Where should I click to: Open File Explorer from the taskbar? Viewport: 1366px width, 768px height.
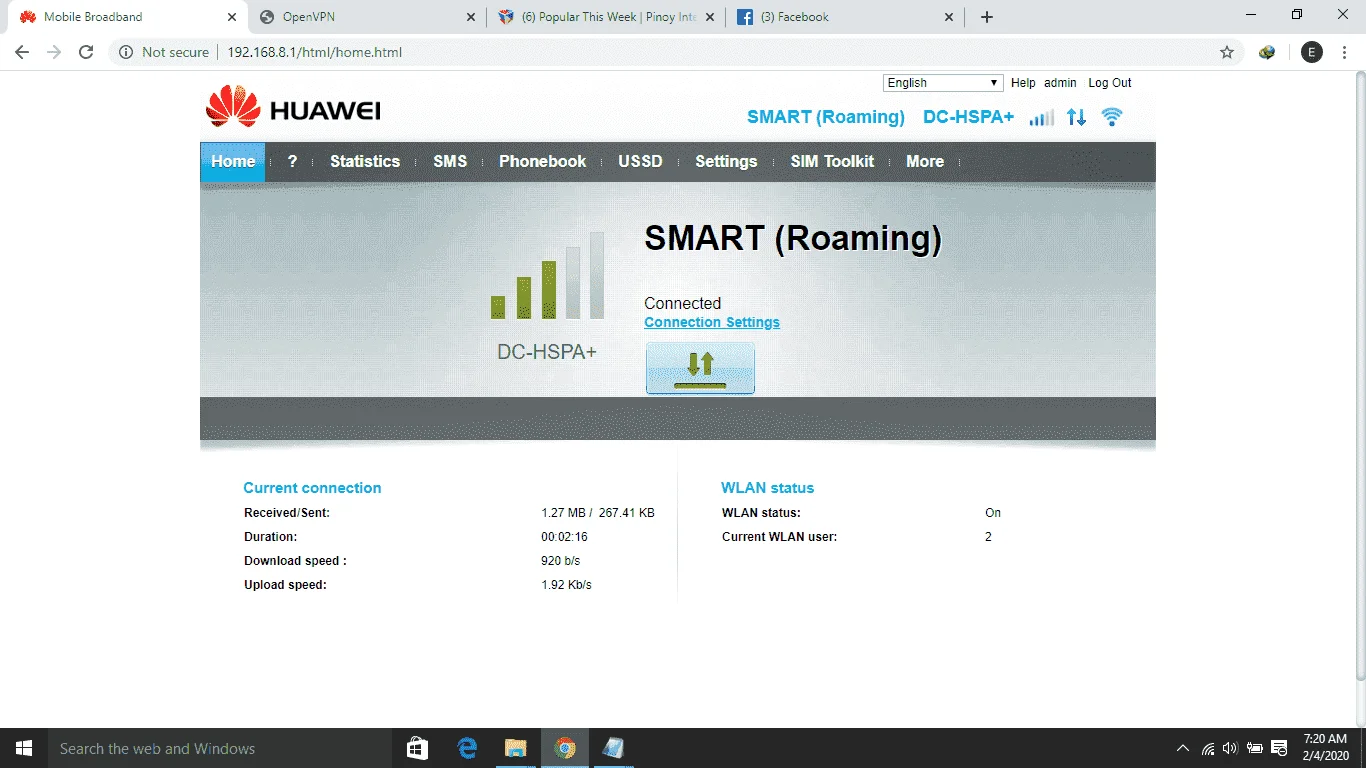pos(515,748)
